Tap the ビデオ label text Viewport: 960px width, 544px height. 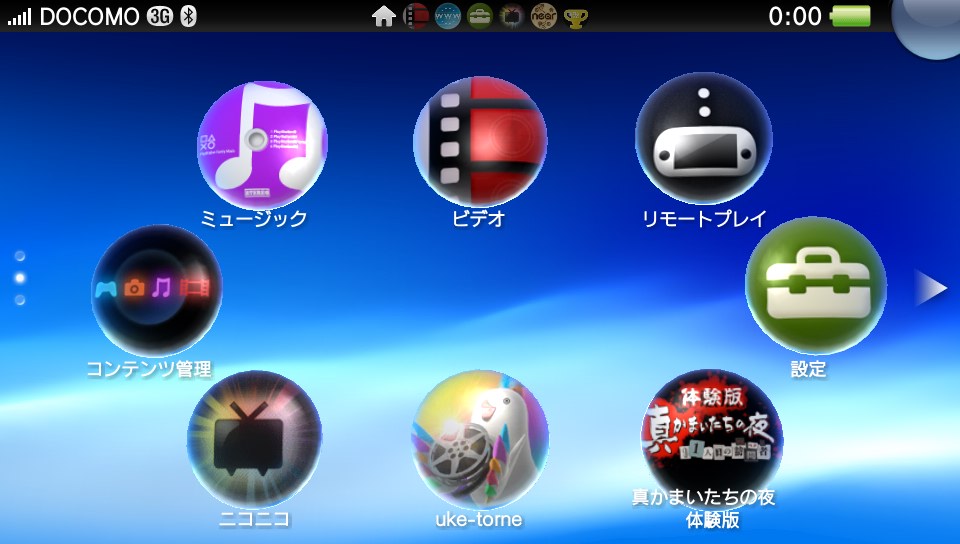[478, 218]
